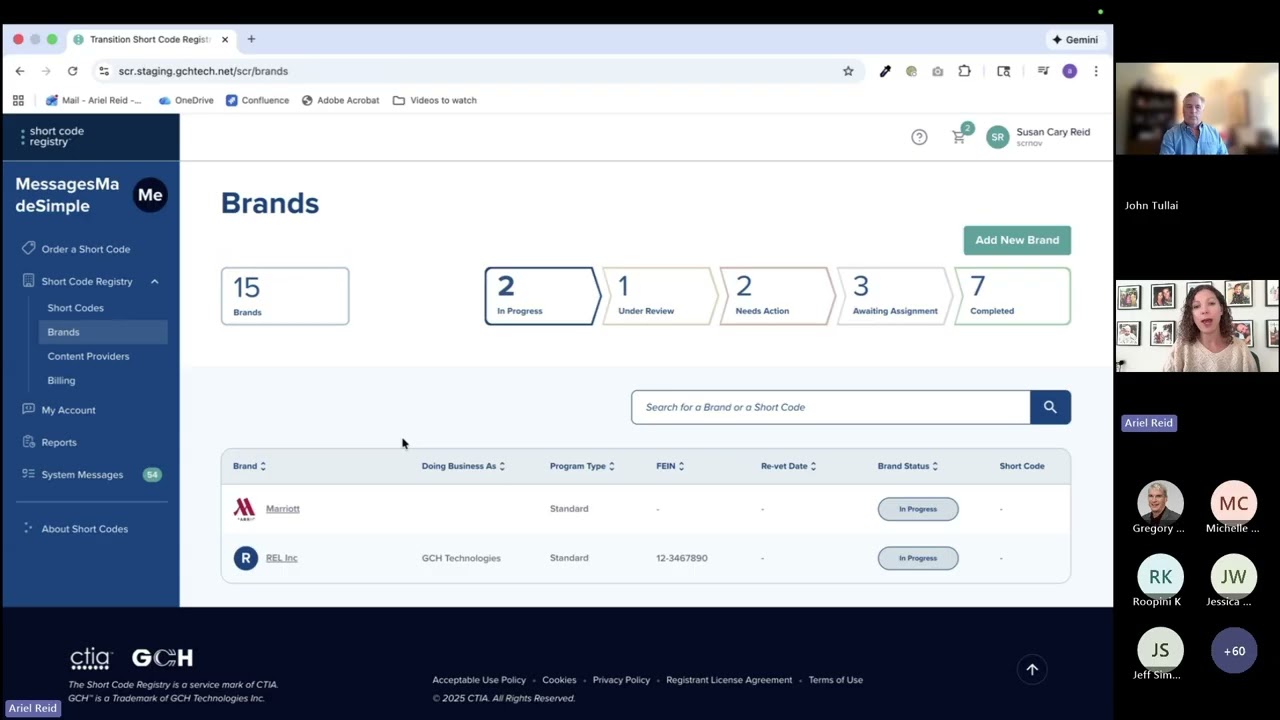Click the Add New Brand button

click(1017, 240)
